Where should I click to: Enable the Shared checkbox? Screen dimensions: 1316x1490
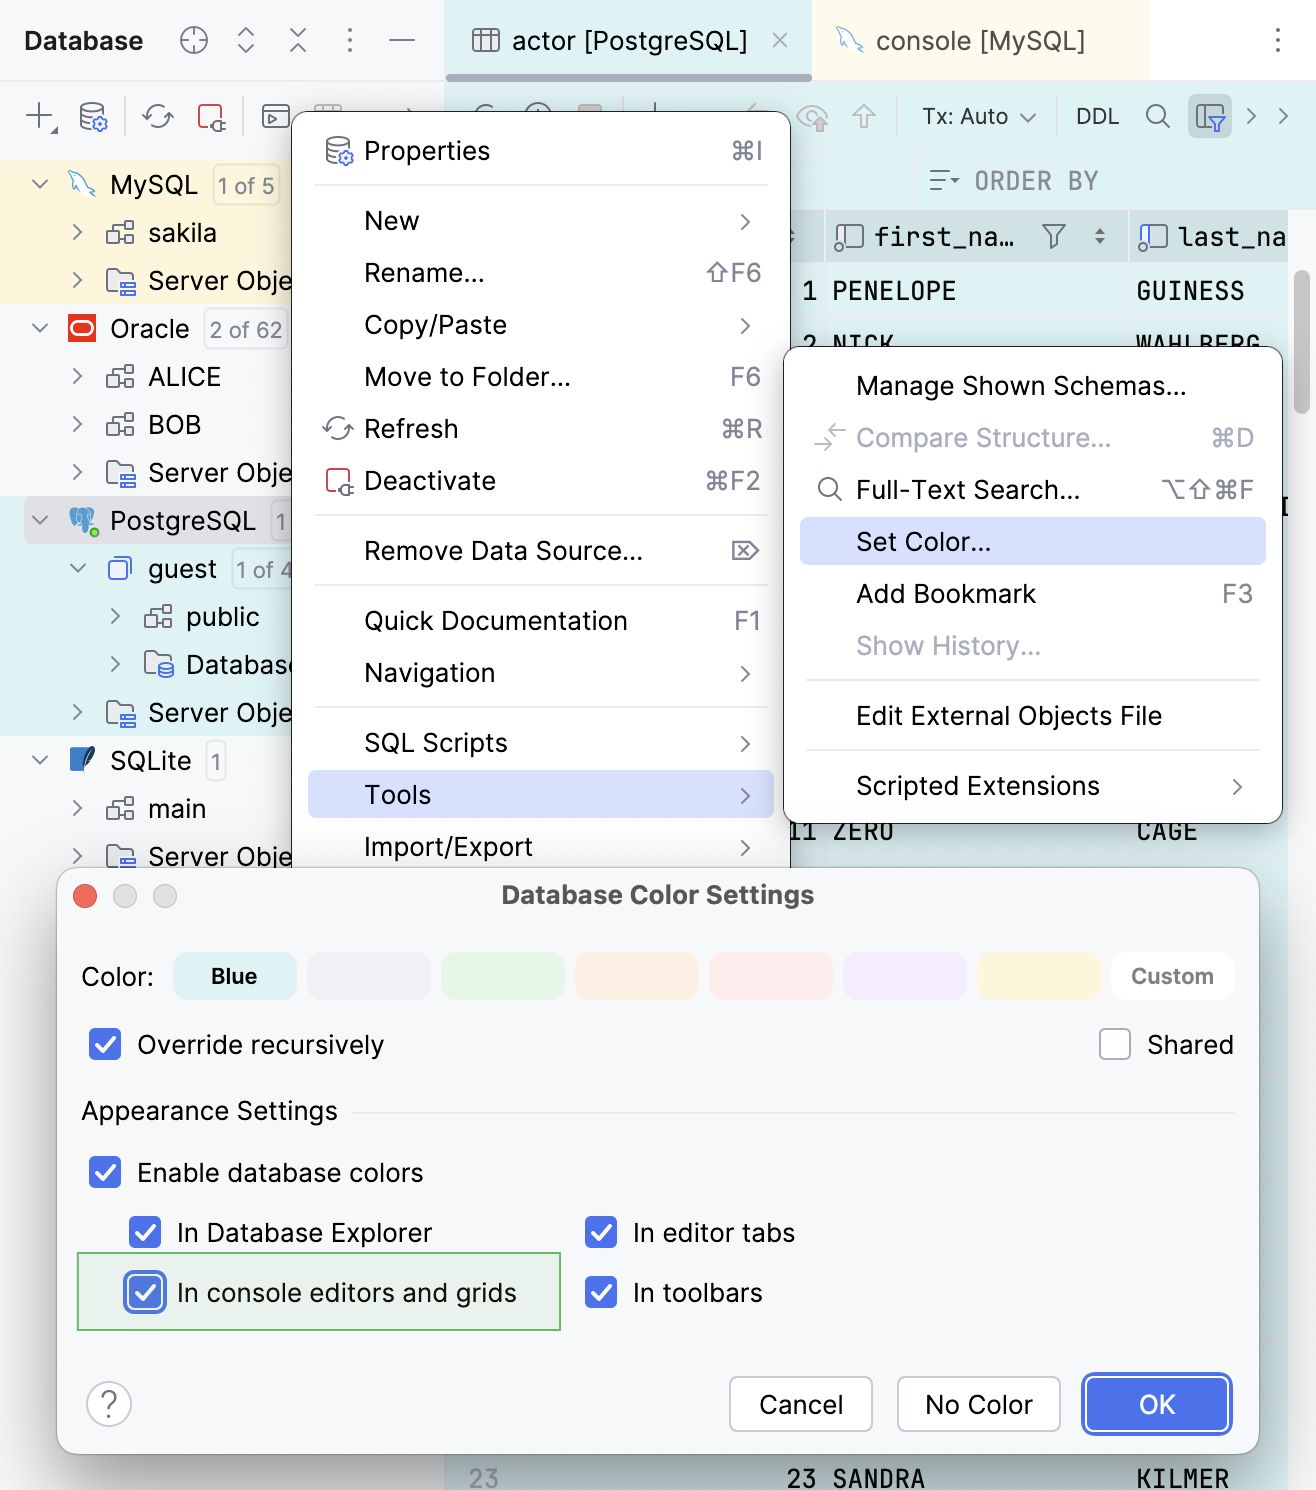[1114, 1044]
